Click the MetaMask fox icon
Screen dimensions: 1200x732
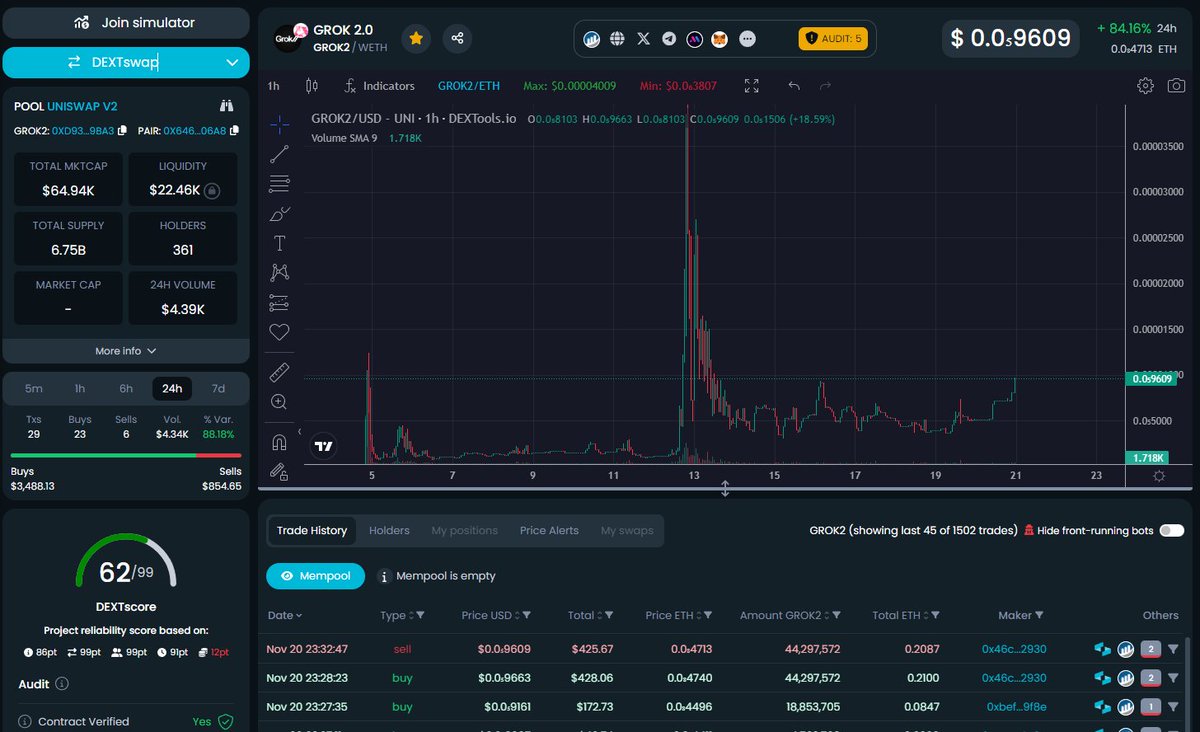pos(720,39)
